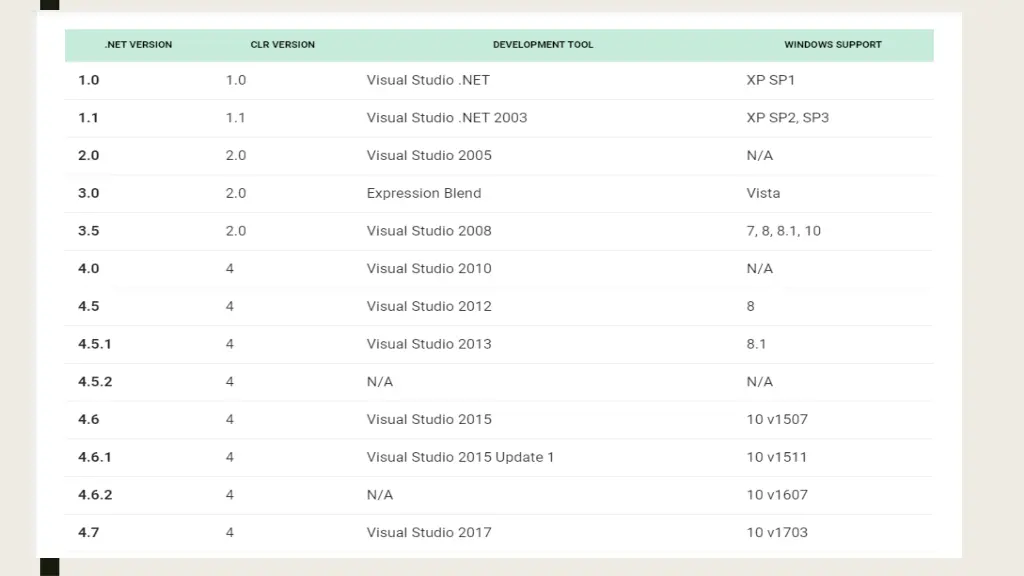Click CLR version 4 in .NET 4.7 row
Screen dimensions: 1024x576
pyautogui.click(x=230, y=533)
